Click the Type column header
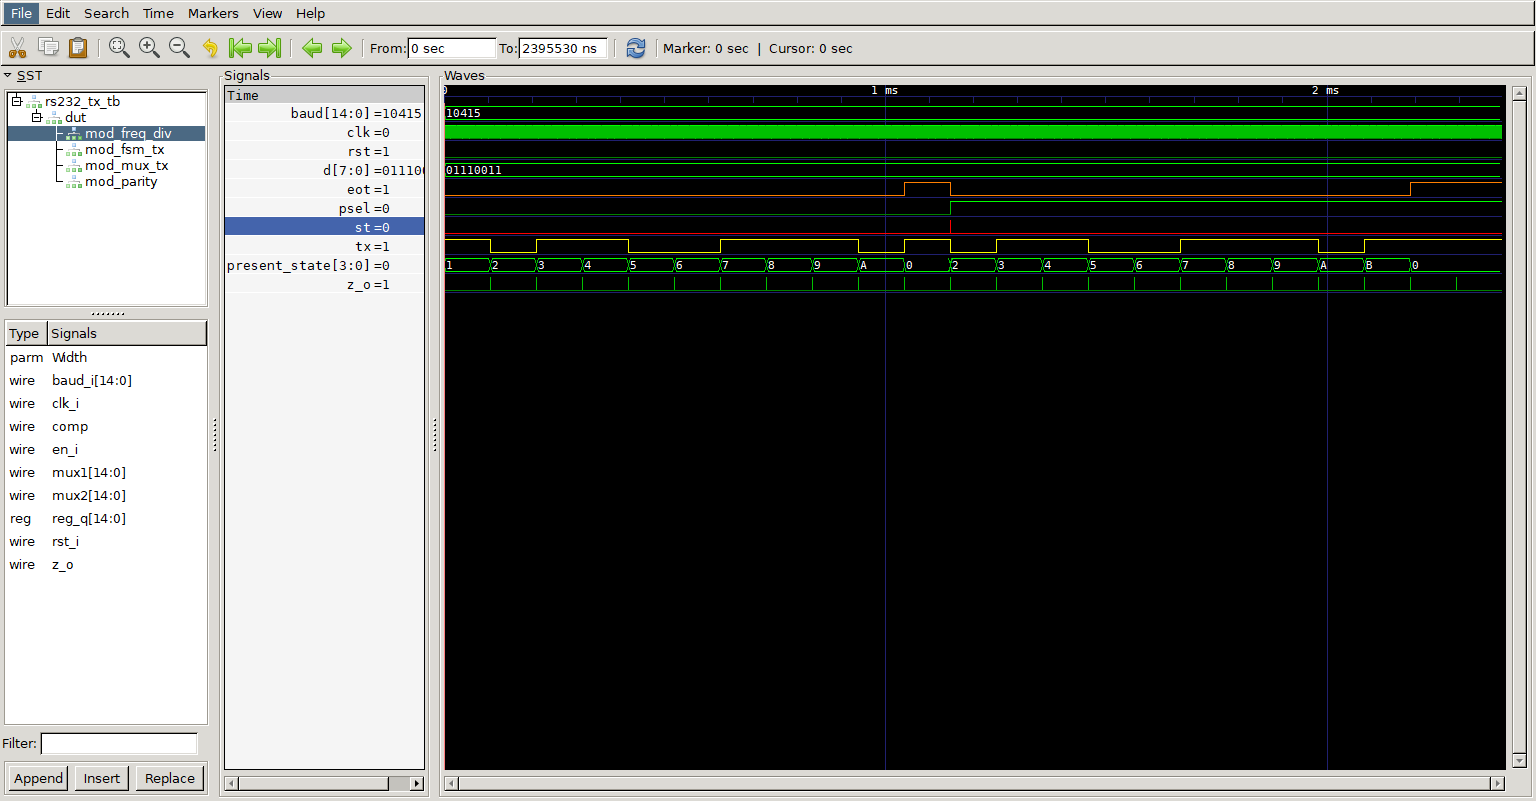 (25, 333)
